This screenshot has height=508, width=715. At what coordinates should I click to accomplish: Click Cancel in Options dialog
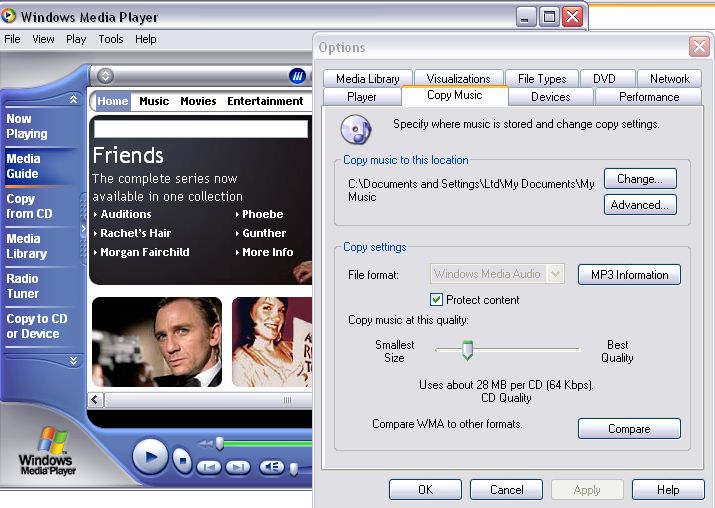coord(506,489)
